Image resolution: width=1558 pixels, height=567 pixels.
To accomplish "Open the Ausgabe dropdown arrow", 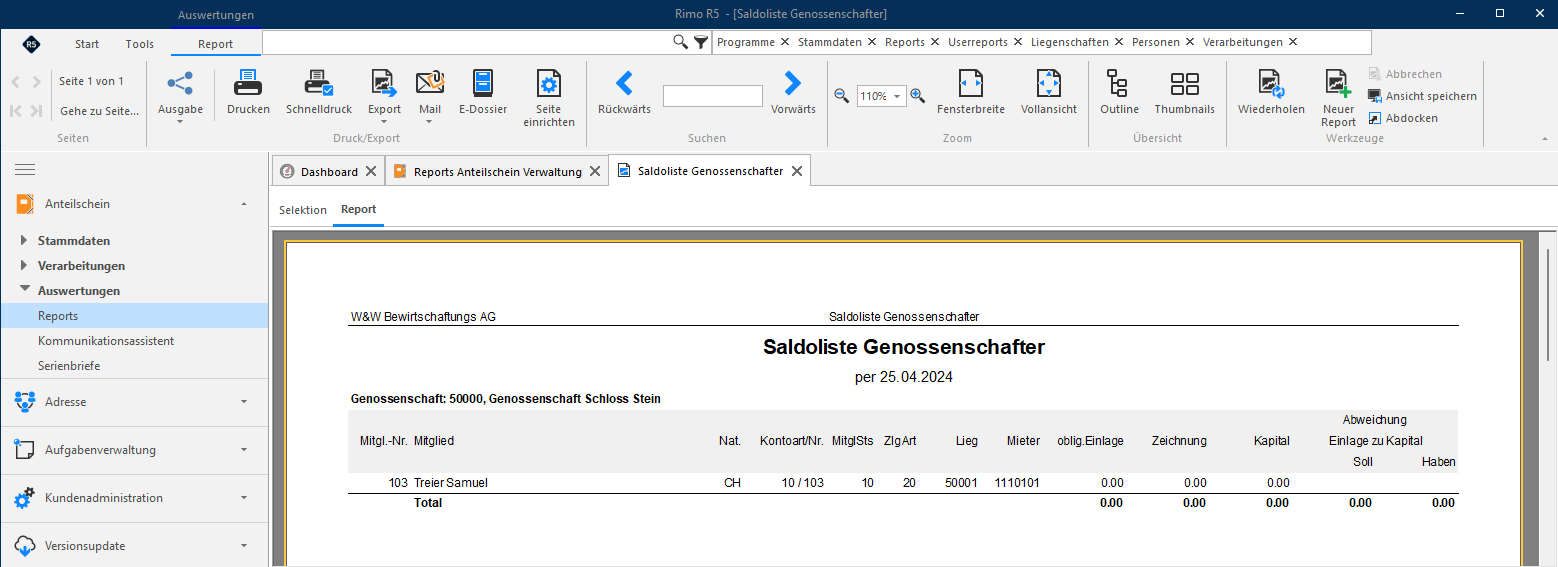I will coord(180,122).
